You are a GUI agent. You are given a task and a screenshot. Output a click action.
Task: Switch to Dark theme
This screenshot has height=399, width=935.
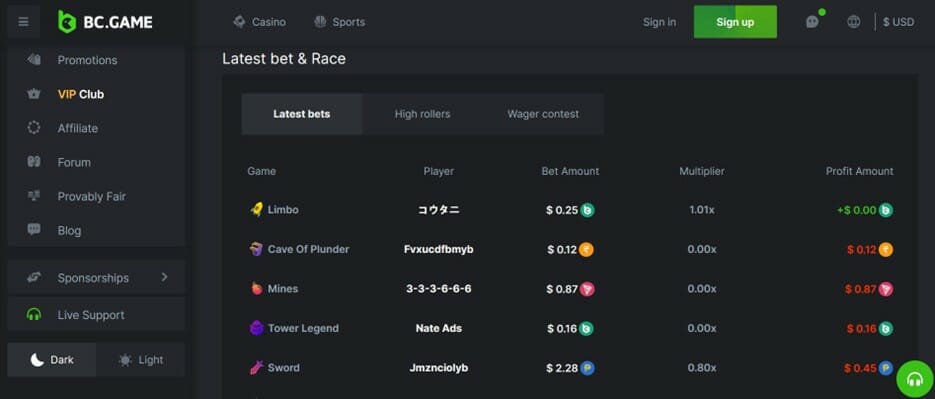[x=52, y=360]
